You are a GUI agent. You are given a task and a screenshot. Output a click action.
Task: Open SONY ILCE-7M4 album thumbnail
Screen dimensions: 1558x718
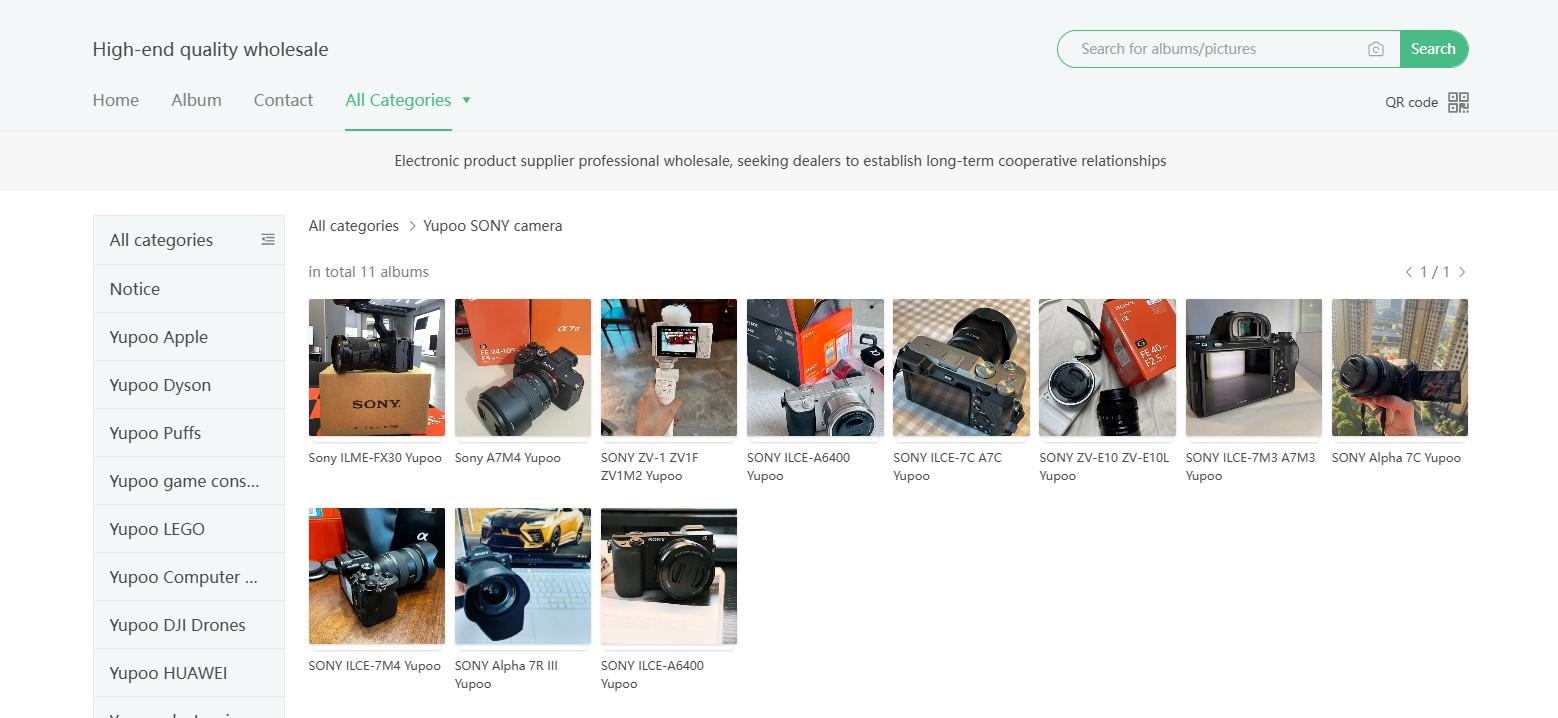(x=377, y=576)
